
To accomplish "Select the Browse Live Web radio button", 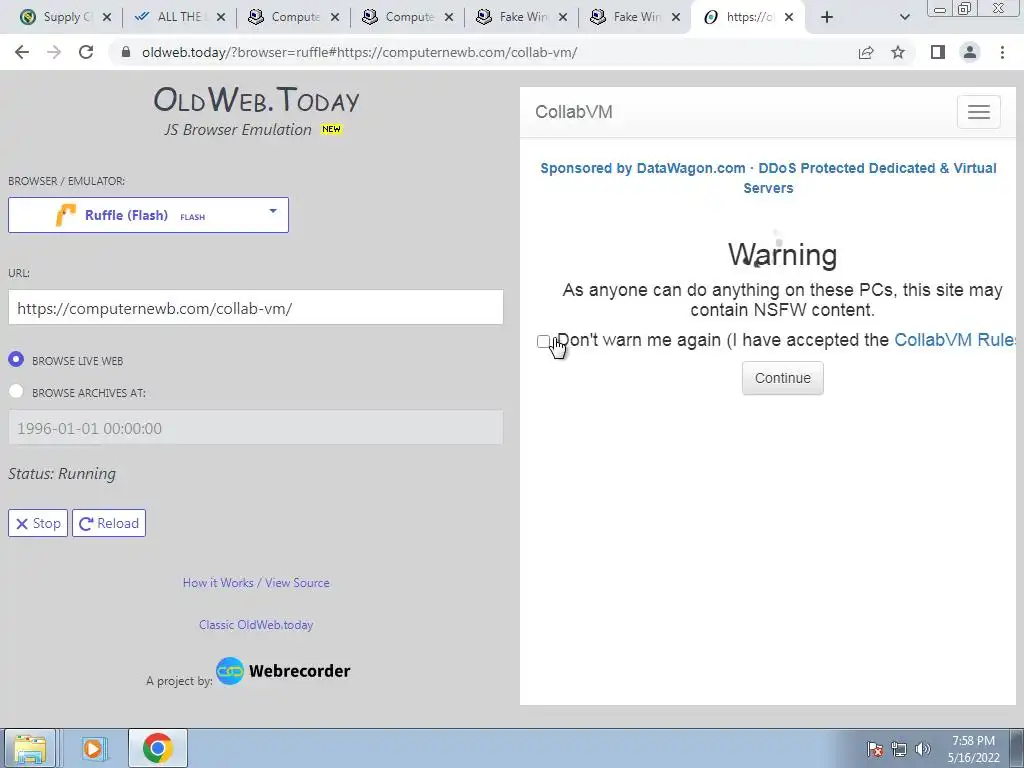I will tap(16, 360).
